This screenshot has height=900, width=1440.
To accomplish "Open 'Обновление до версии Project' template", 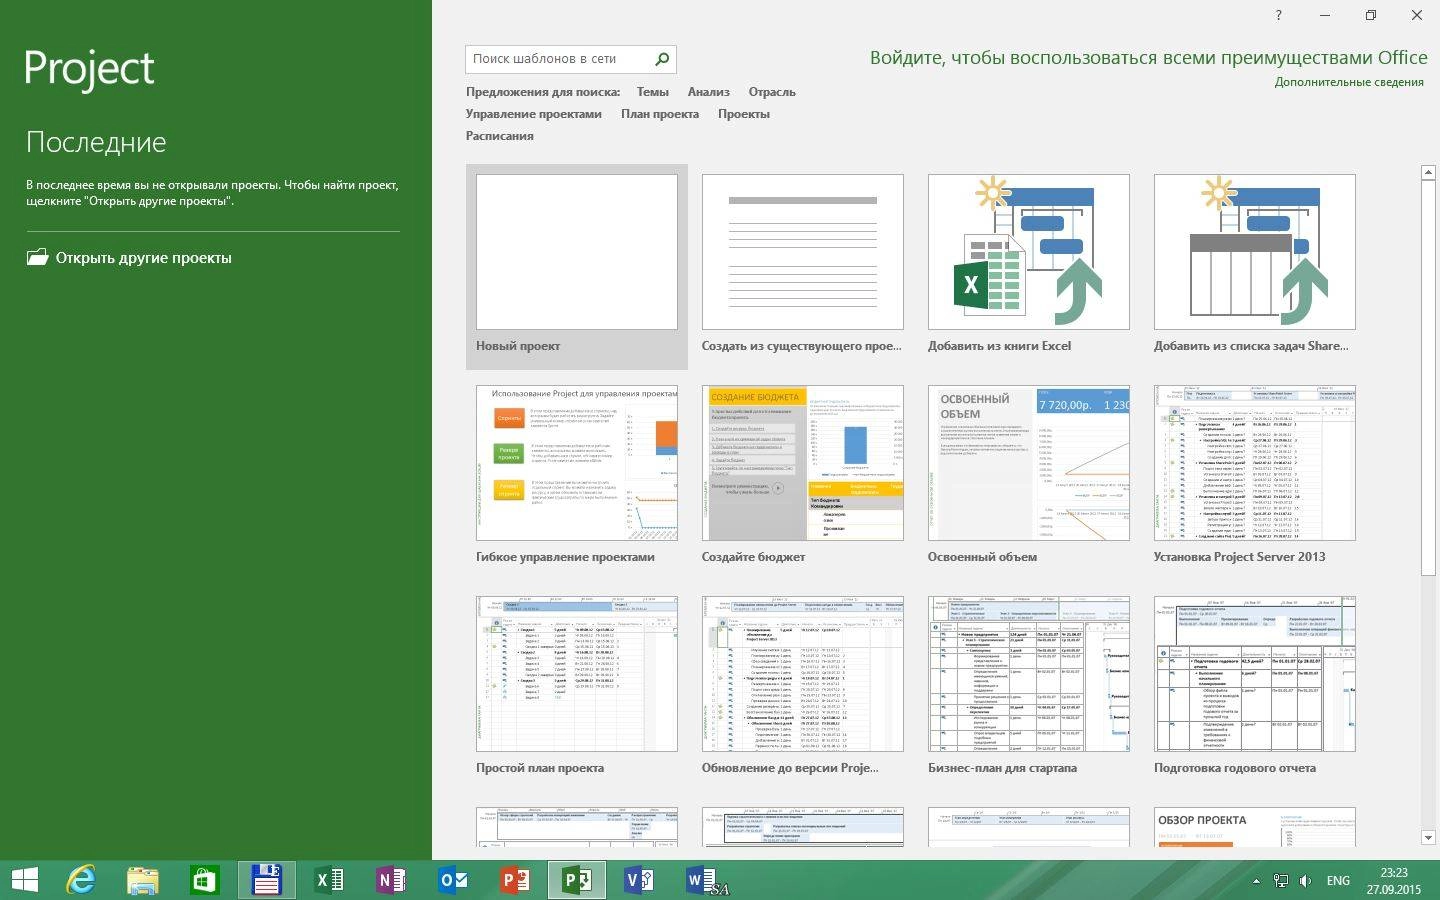I will (802, 687).
